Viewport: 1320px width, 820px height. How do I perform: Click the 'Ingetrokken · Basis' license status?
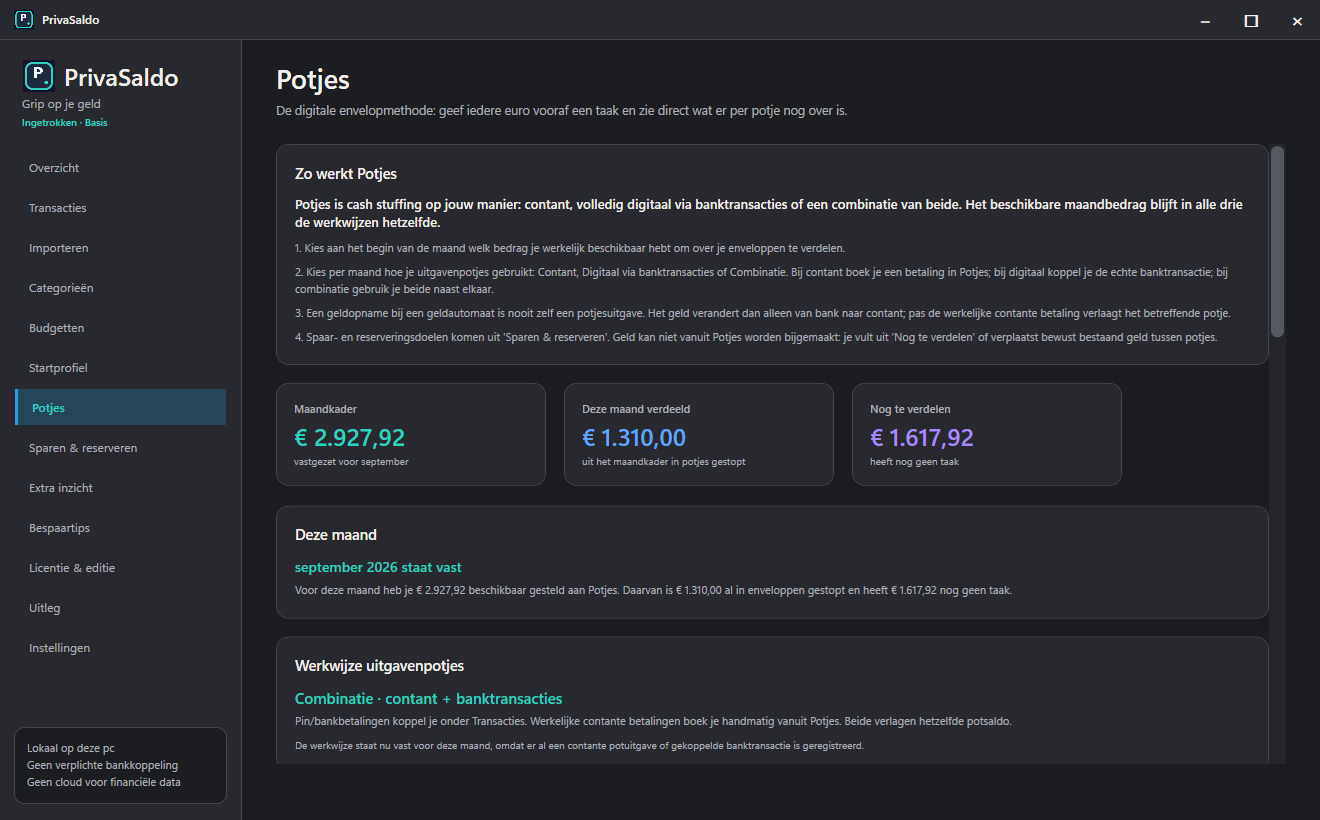click(64, 123)
